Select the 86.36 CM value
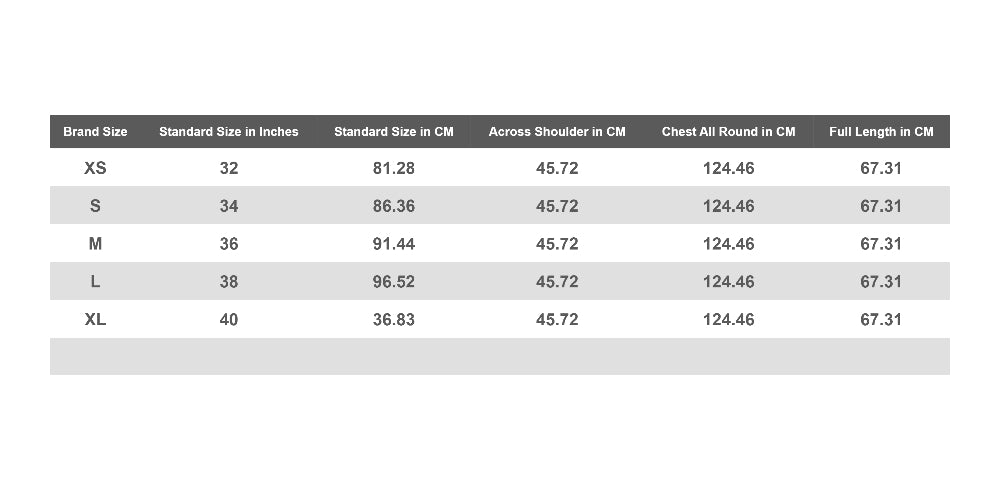Viewport: 1000px width, 490px height. [x=393, y=206]
